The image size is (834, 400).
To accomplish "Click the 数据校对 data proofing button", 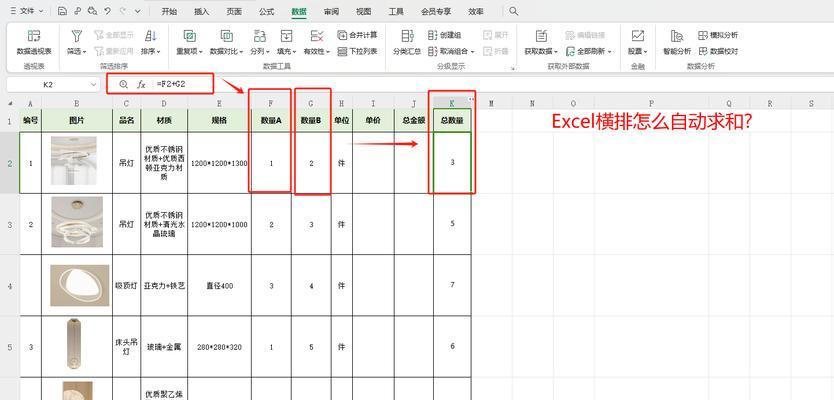I will click(718, 51).
